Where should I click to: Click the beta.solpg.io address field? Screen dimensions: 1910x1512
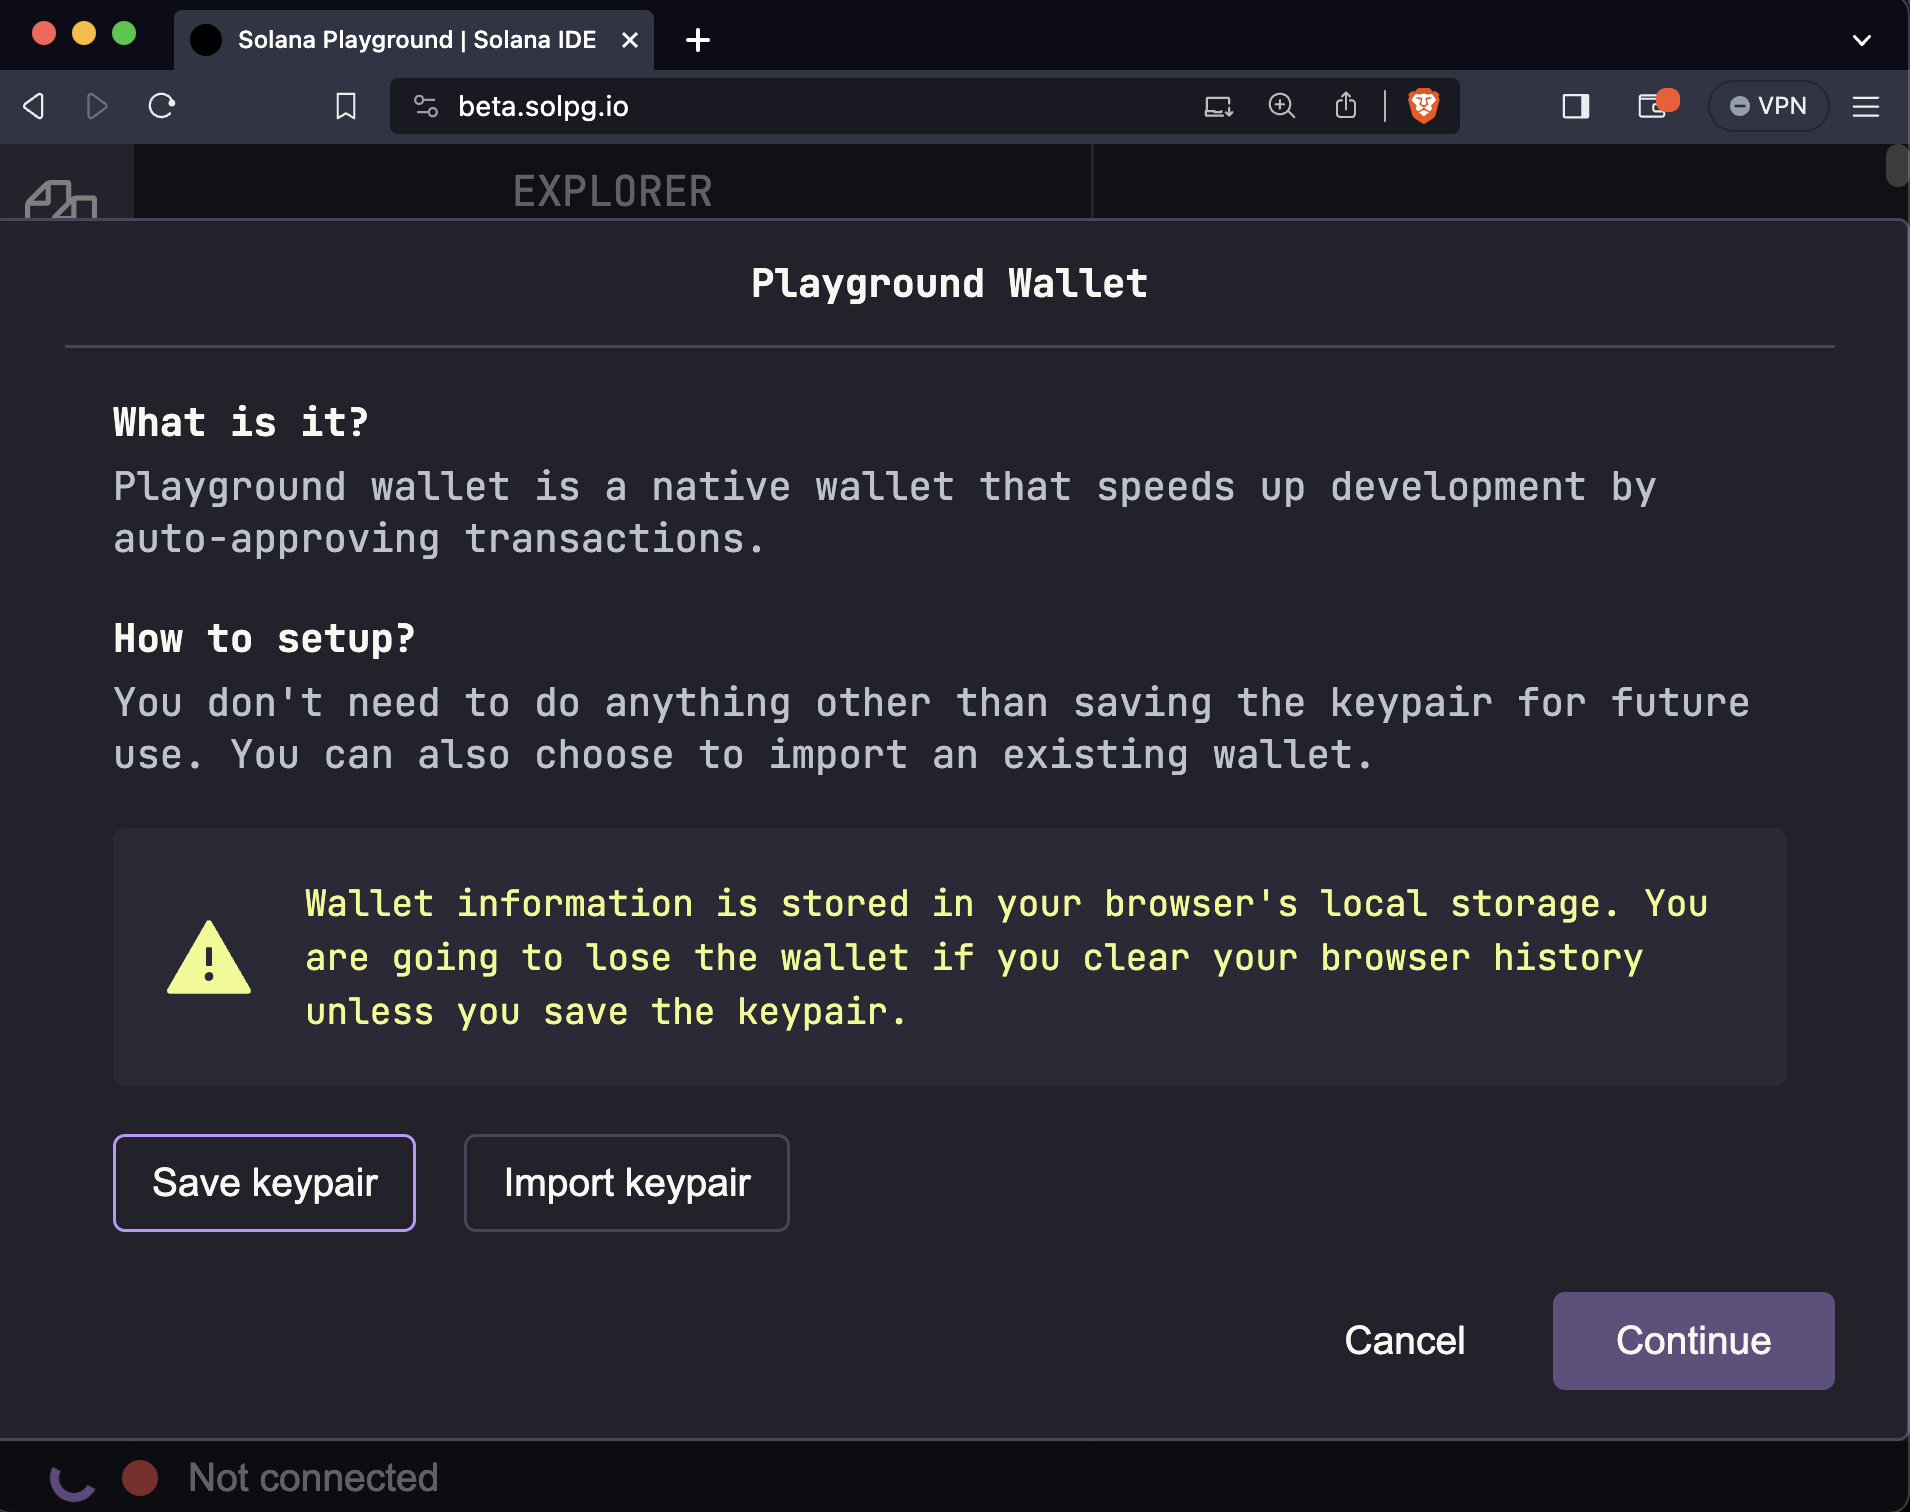pos(800,106)
